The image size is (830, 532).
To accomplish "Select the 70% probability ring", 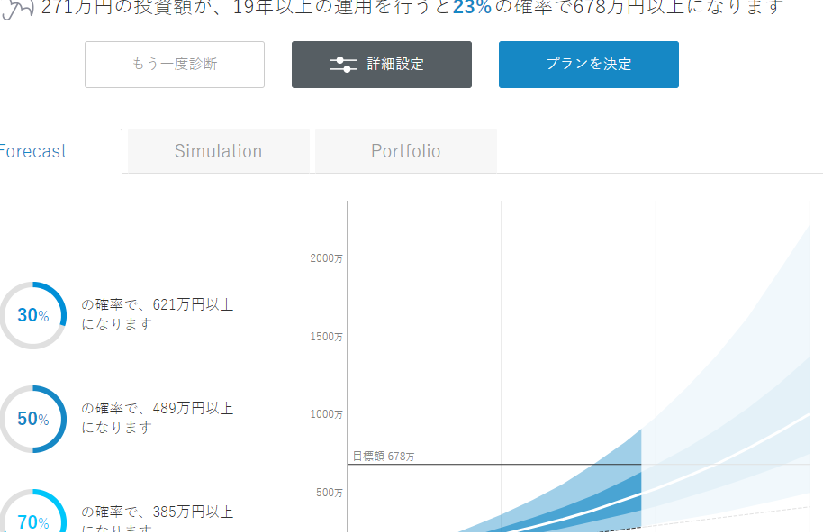I will point(33,511).
